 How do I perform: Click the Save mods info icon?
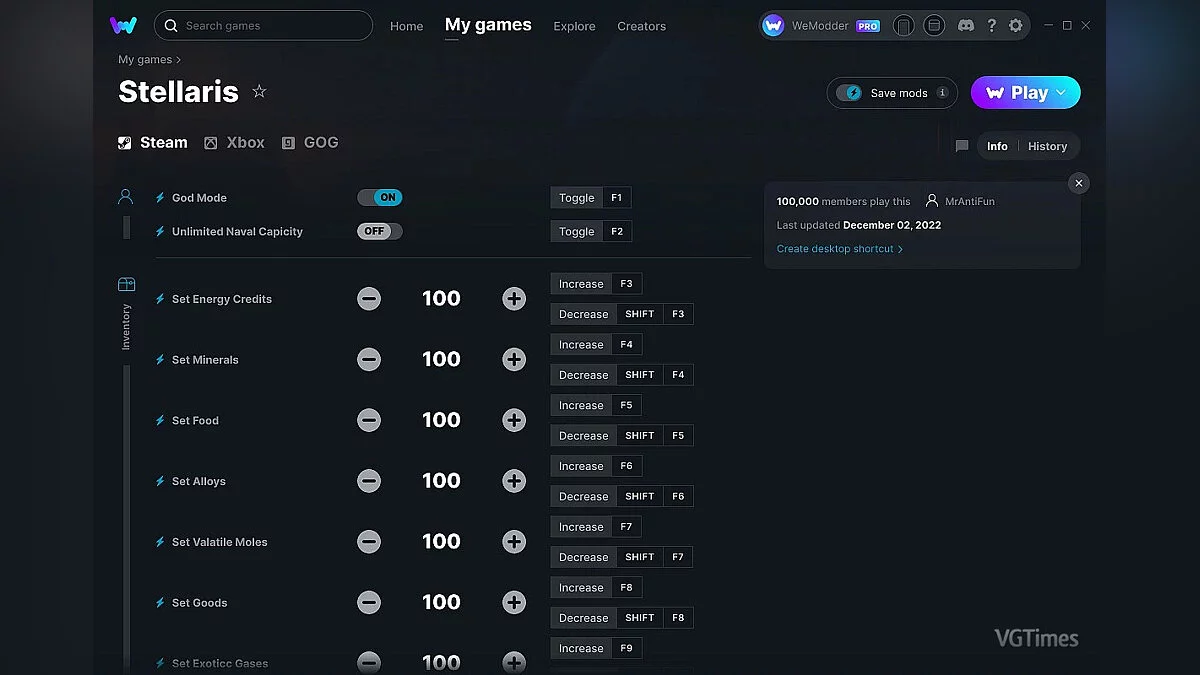pos(942,93)
